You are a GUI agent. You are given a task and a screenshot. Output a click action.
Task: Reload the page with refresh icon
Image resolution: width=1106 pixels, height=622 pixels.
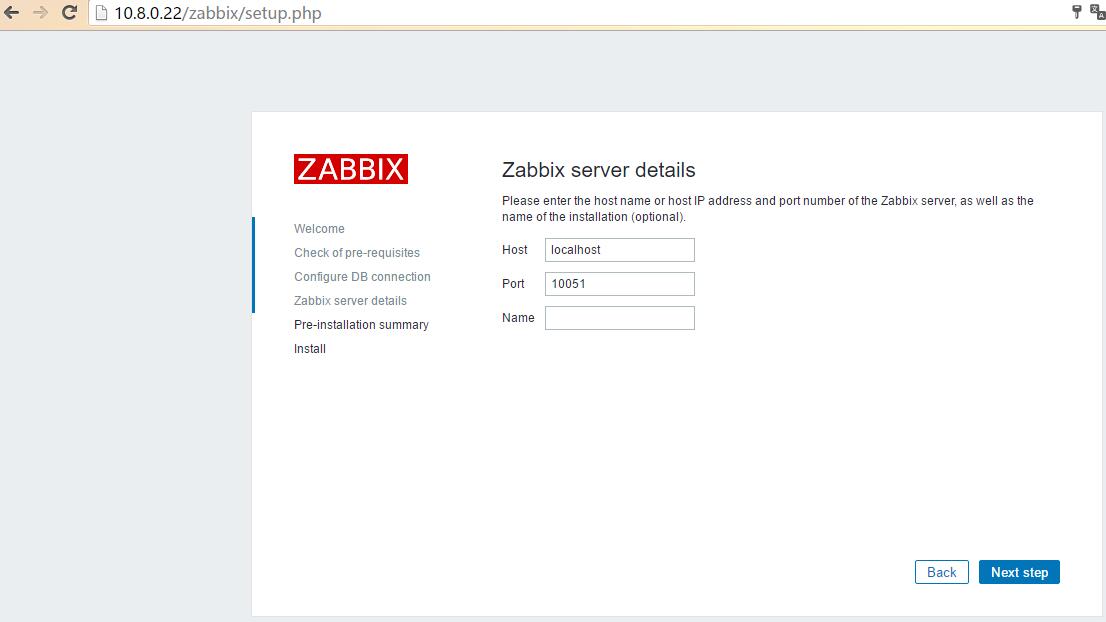pos(69,12)
